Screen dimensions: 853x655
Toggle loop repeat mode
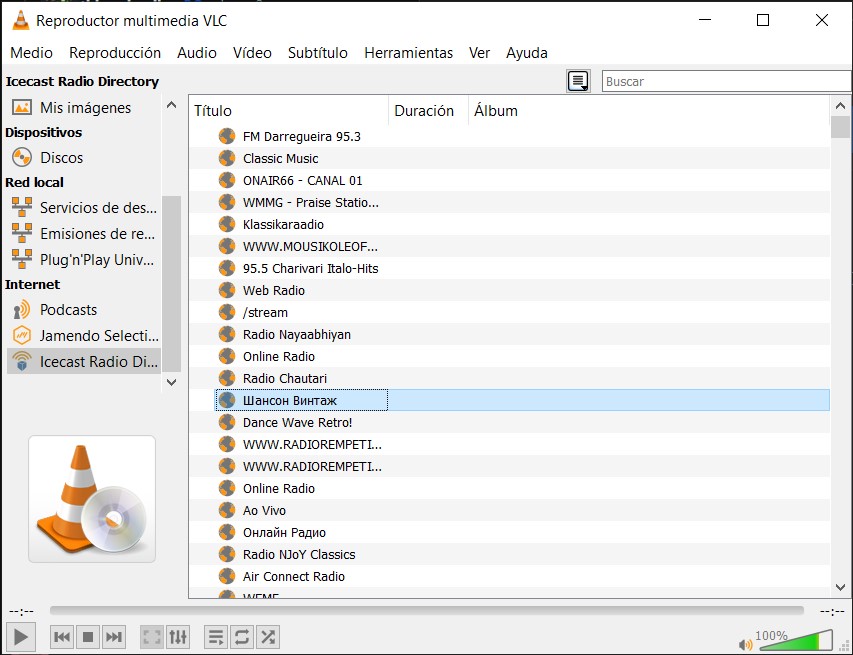(242, 637)
